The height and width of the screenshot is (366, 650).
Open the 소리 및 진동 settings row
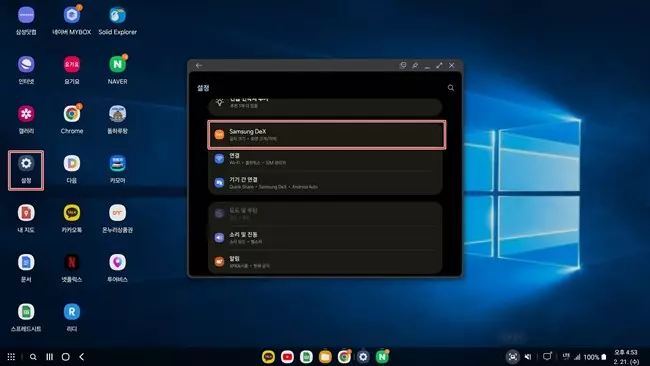[x=325, y=238]
